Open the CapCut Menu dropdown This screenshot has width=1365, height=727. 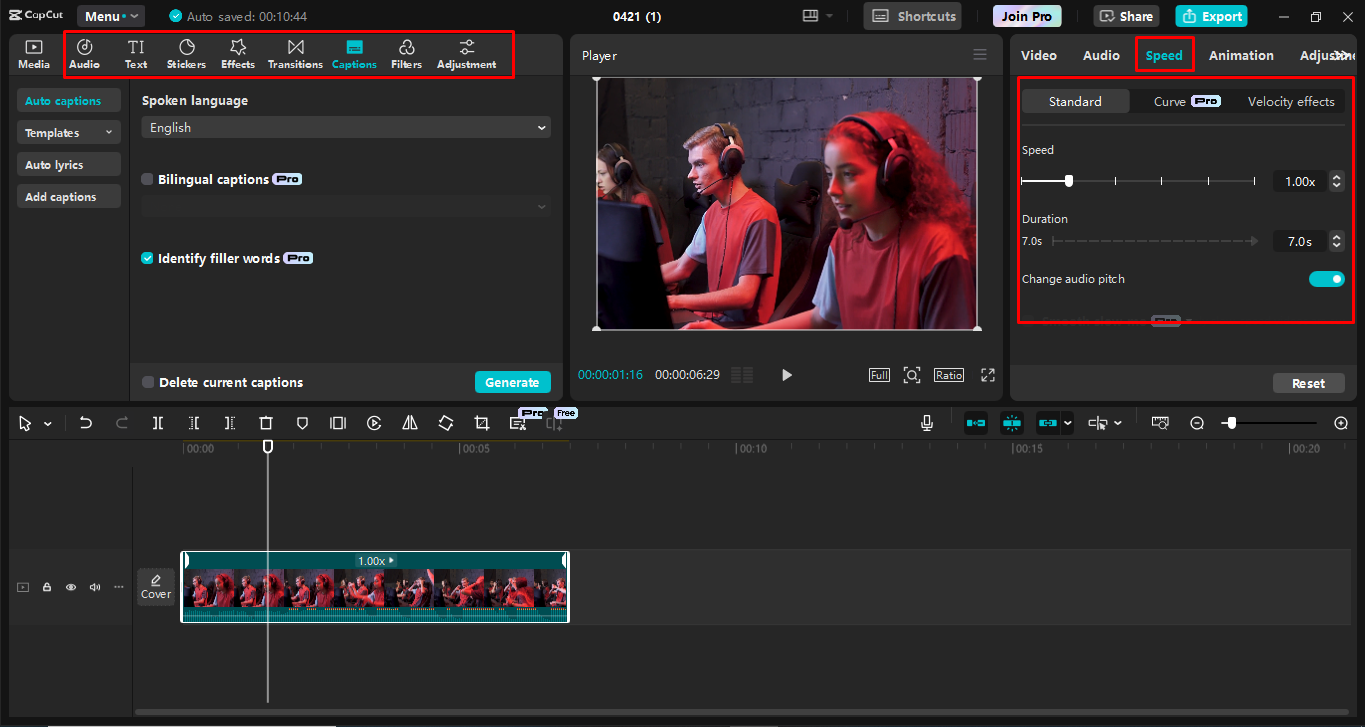pyautogui.click(x=110, y=15)
